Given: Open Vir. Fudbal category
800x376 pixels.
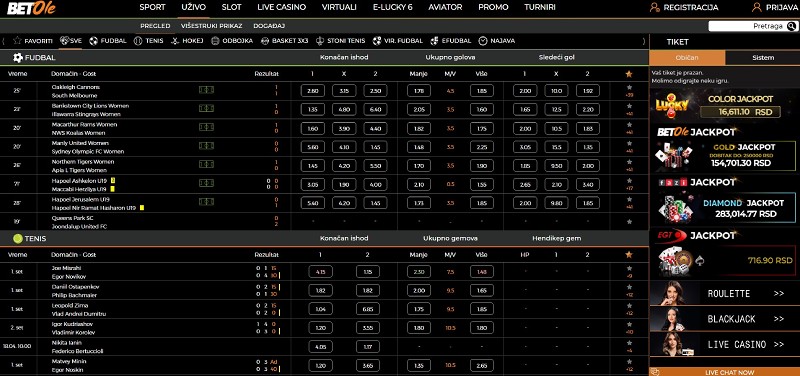Looking at the screenshot, I should pyautogui.click(x=398, y=41).
